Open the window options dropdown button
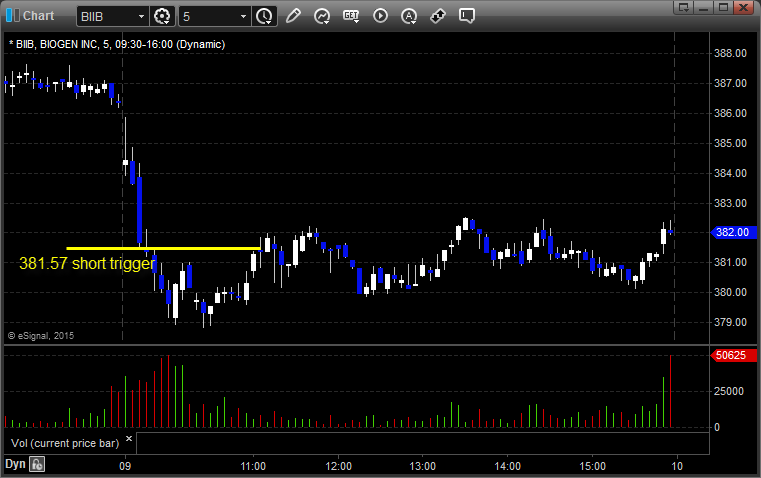 [683, 7]
